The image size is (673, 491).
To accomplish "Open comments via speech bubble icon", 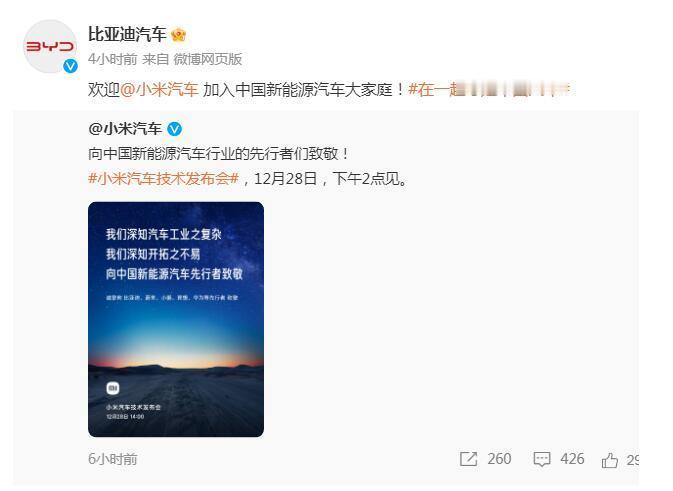I will pos(542,459).
